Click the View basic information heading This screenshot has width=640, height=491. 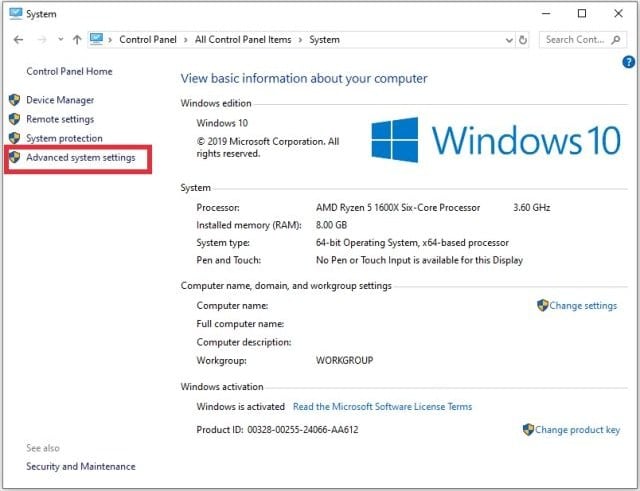(304, 78)
